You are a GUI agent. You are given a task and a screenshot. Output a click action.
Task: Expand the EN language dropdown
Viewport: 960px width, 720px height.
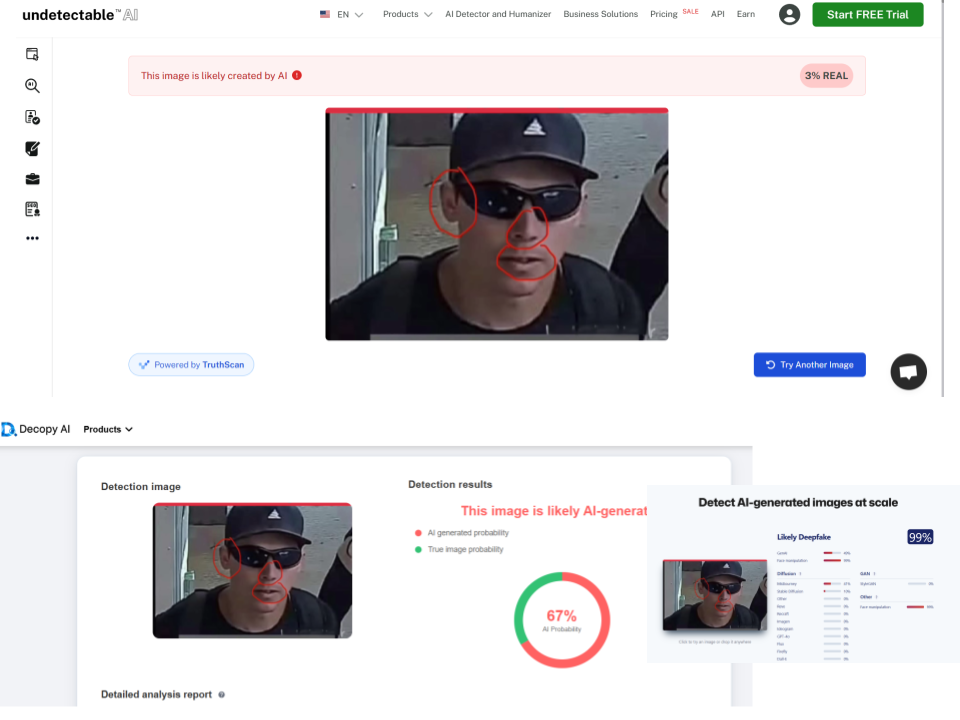pyautogui.click(x=342, y=15)
